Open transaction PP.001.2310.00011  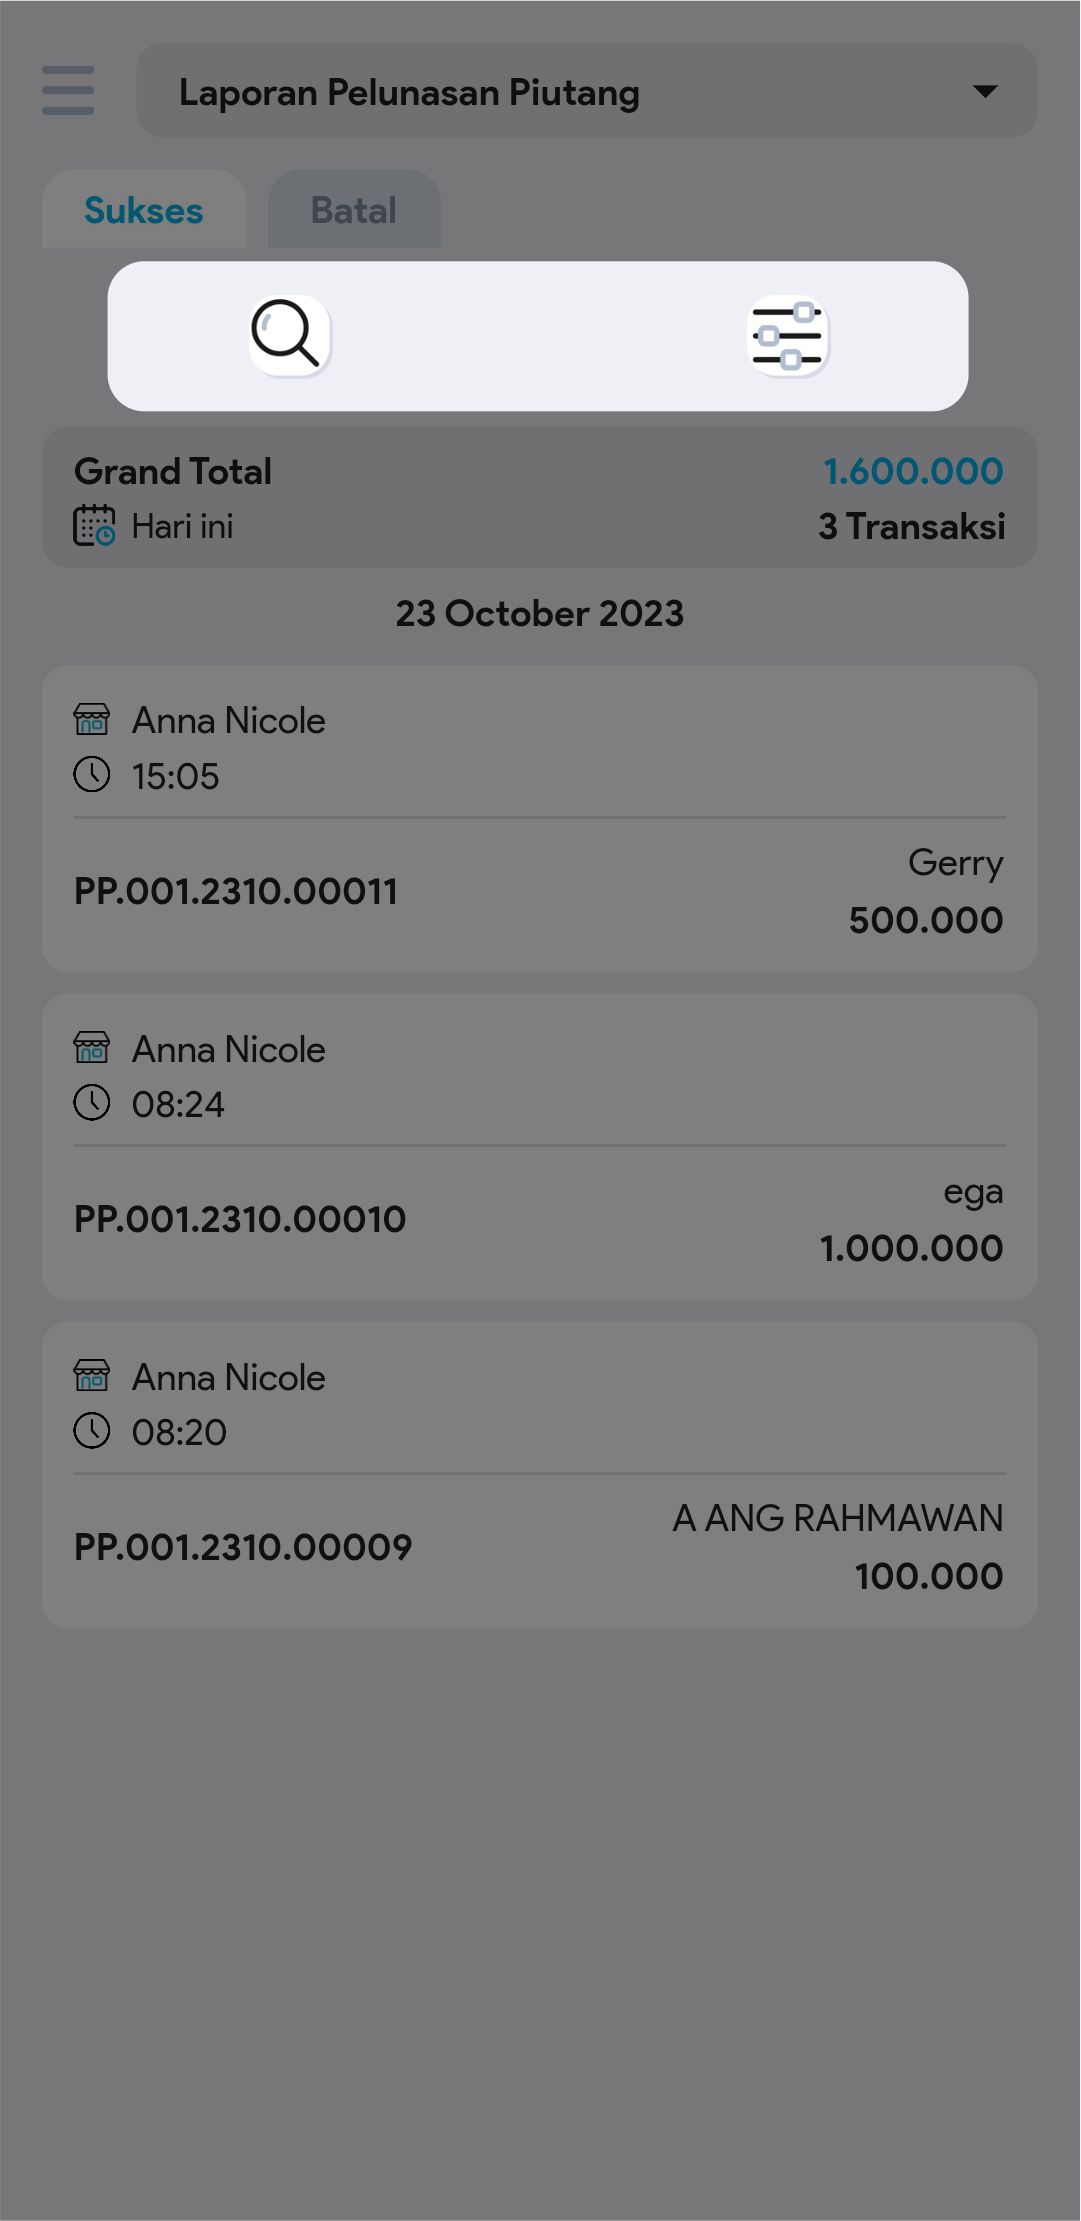coord(236,891)
